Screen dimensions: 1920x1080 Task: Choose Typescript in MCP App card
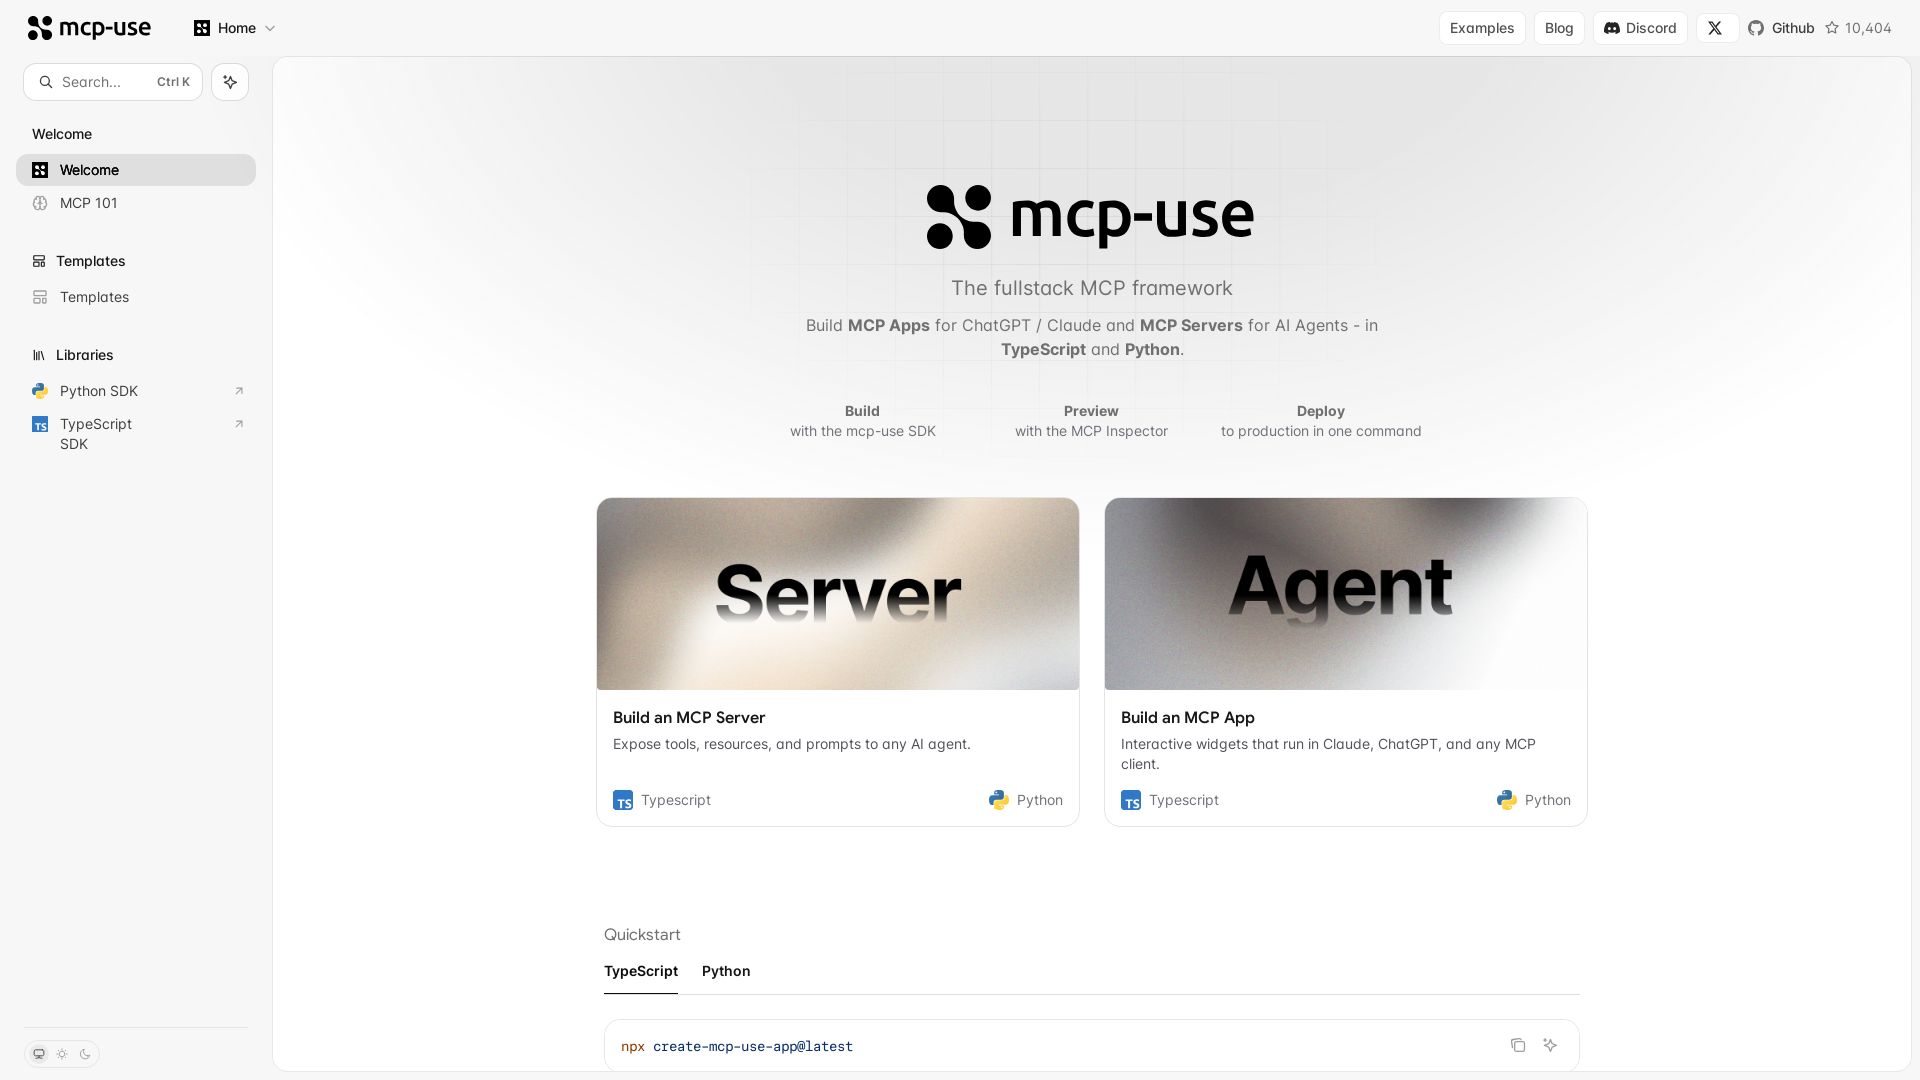[x=1170, y=800]
